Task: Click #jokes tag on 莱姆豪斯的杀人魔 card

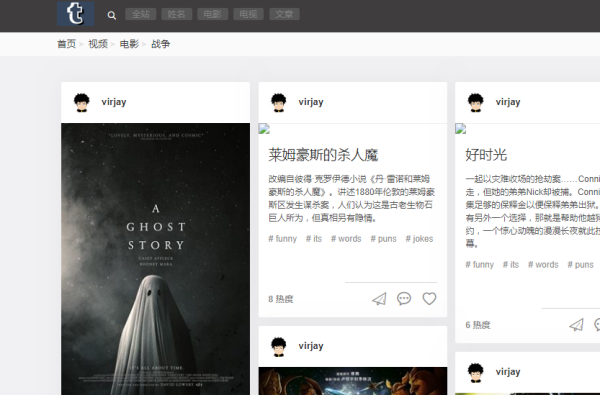Action: pyautogui.click(x=419, y=239)
